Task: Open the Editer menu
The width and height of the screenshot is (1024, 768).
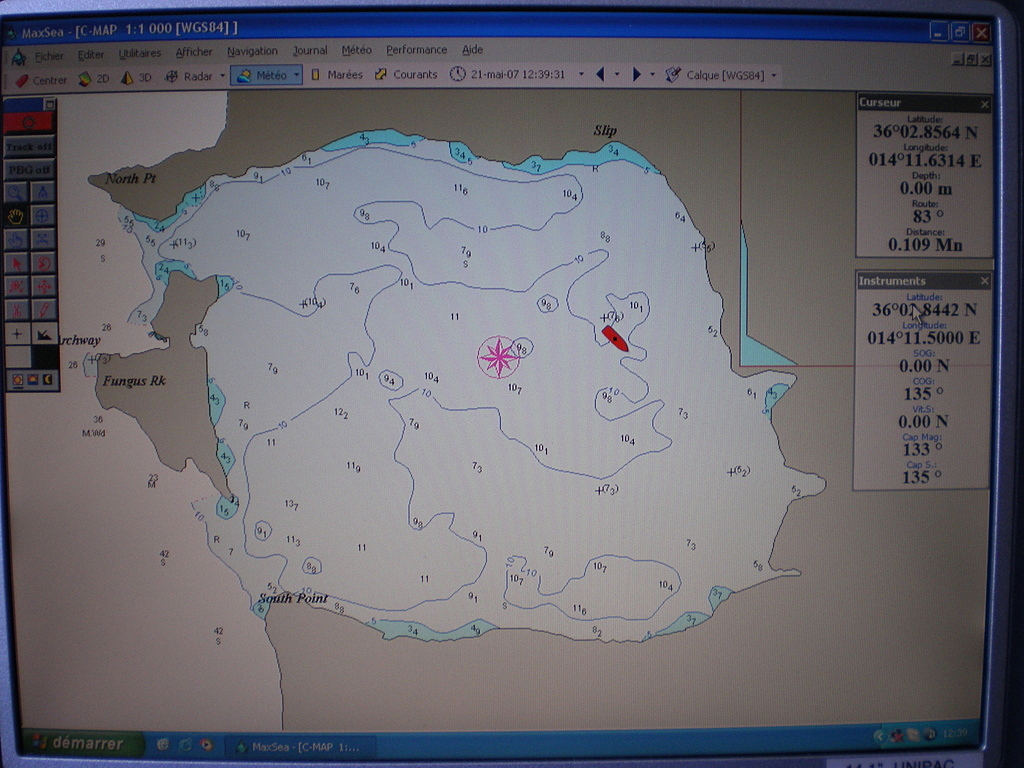Action: (91, 55)
